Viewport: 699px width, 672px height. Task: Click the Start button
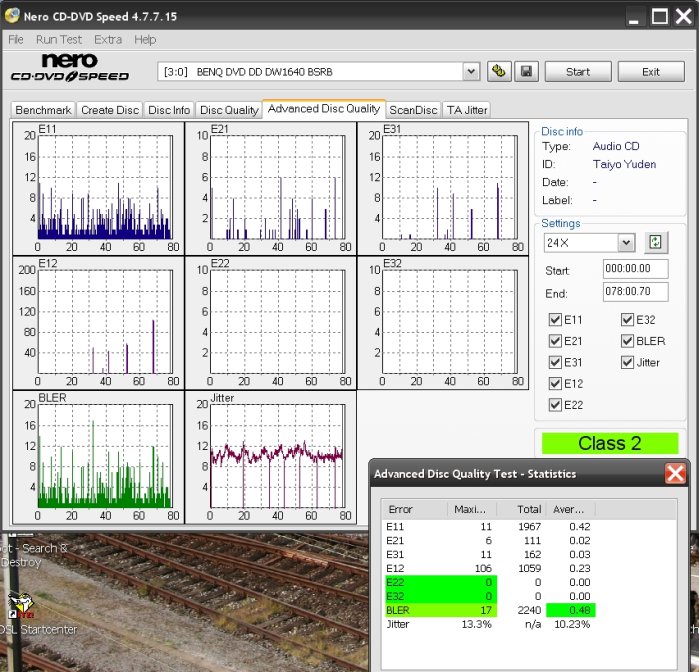tap(578, 72)
